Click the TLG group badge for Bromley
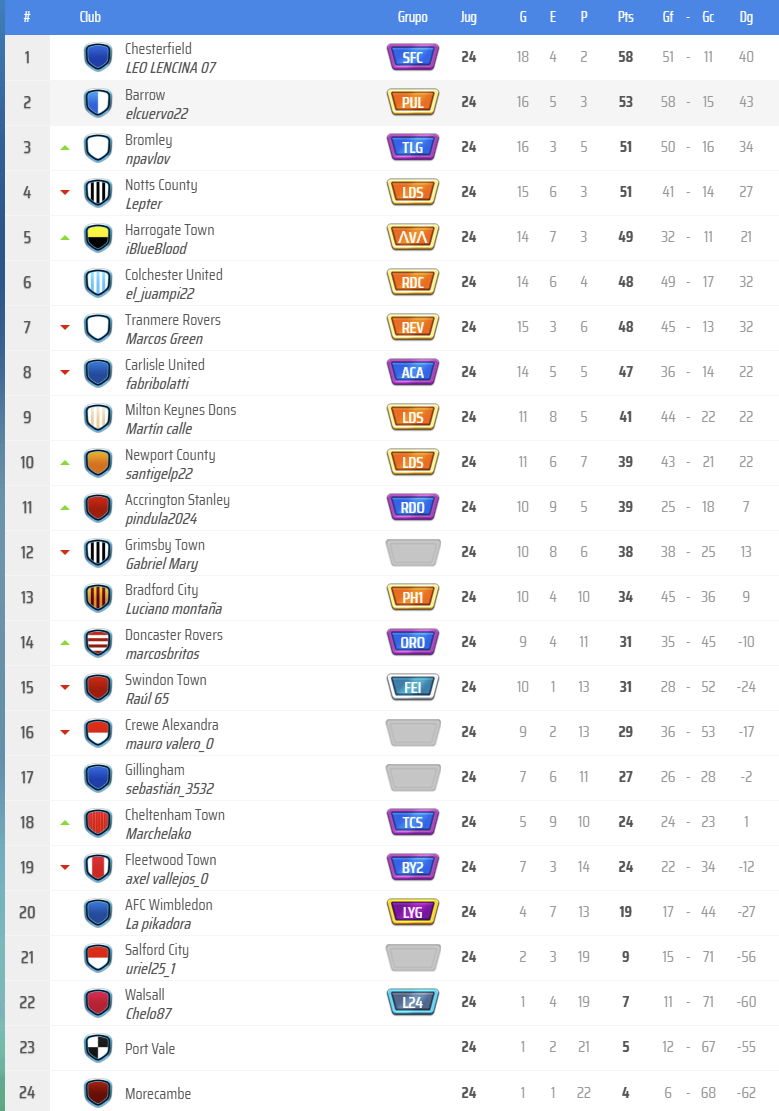Image resolution: width=779 pixels, height=1111 pixels. [x=412, y=147]
